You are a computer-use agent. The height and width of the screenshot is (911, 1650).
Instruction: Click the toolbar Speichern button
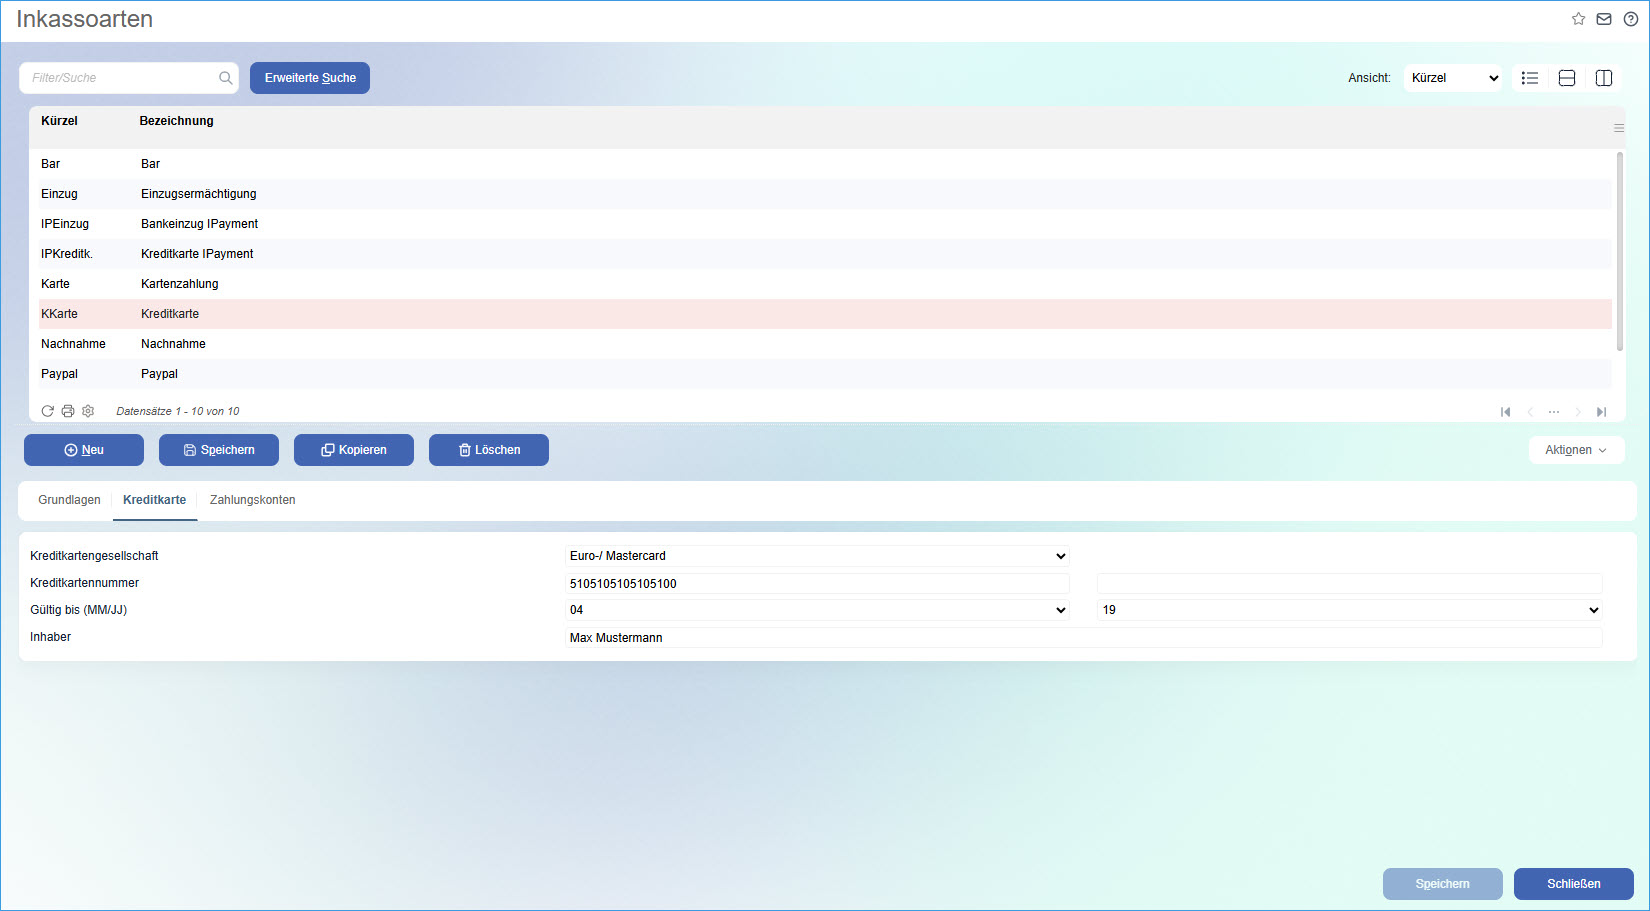tap(219, 450)
